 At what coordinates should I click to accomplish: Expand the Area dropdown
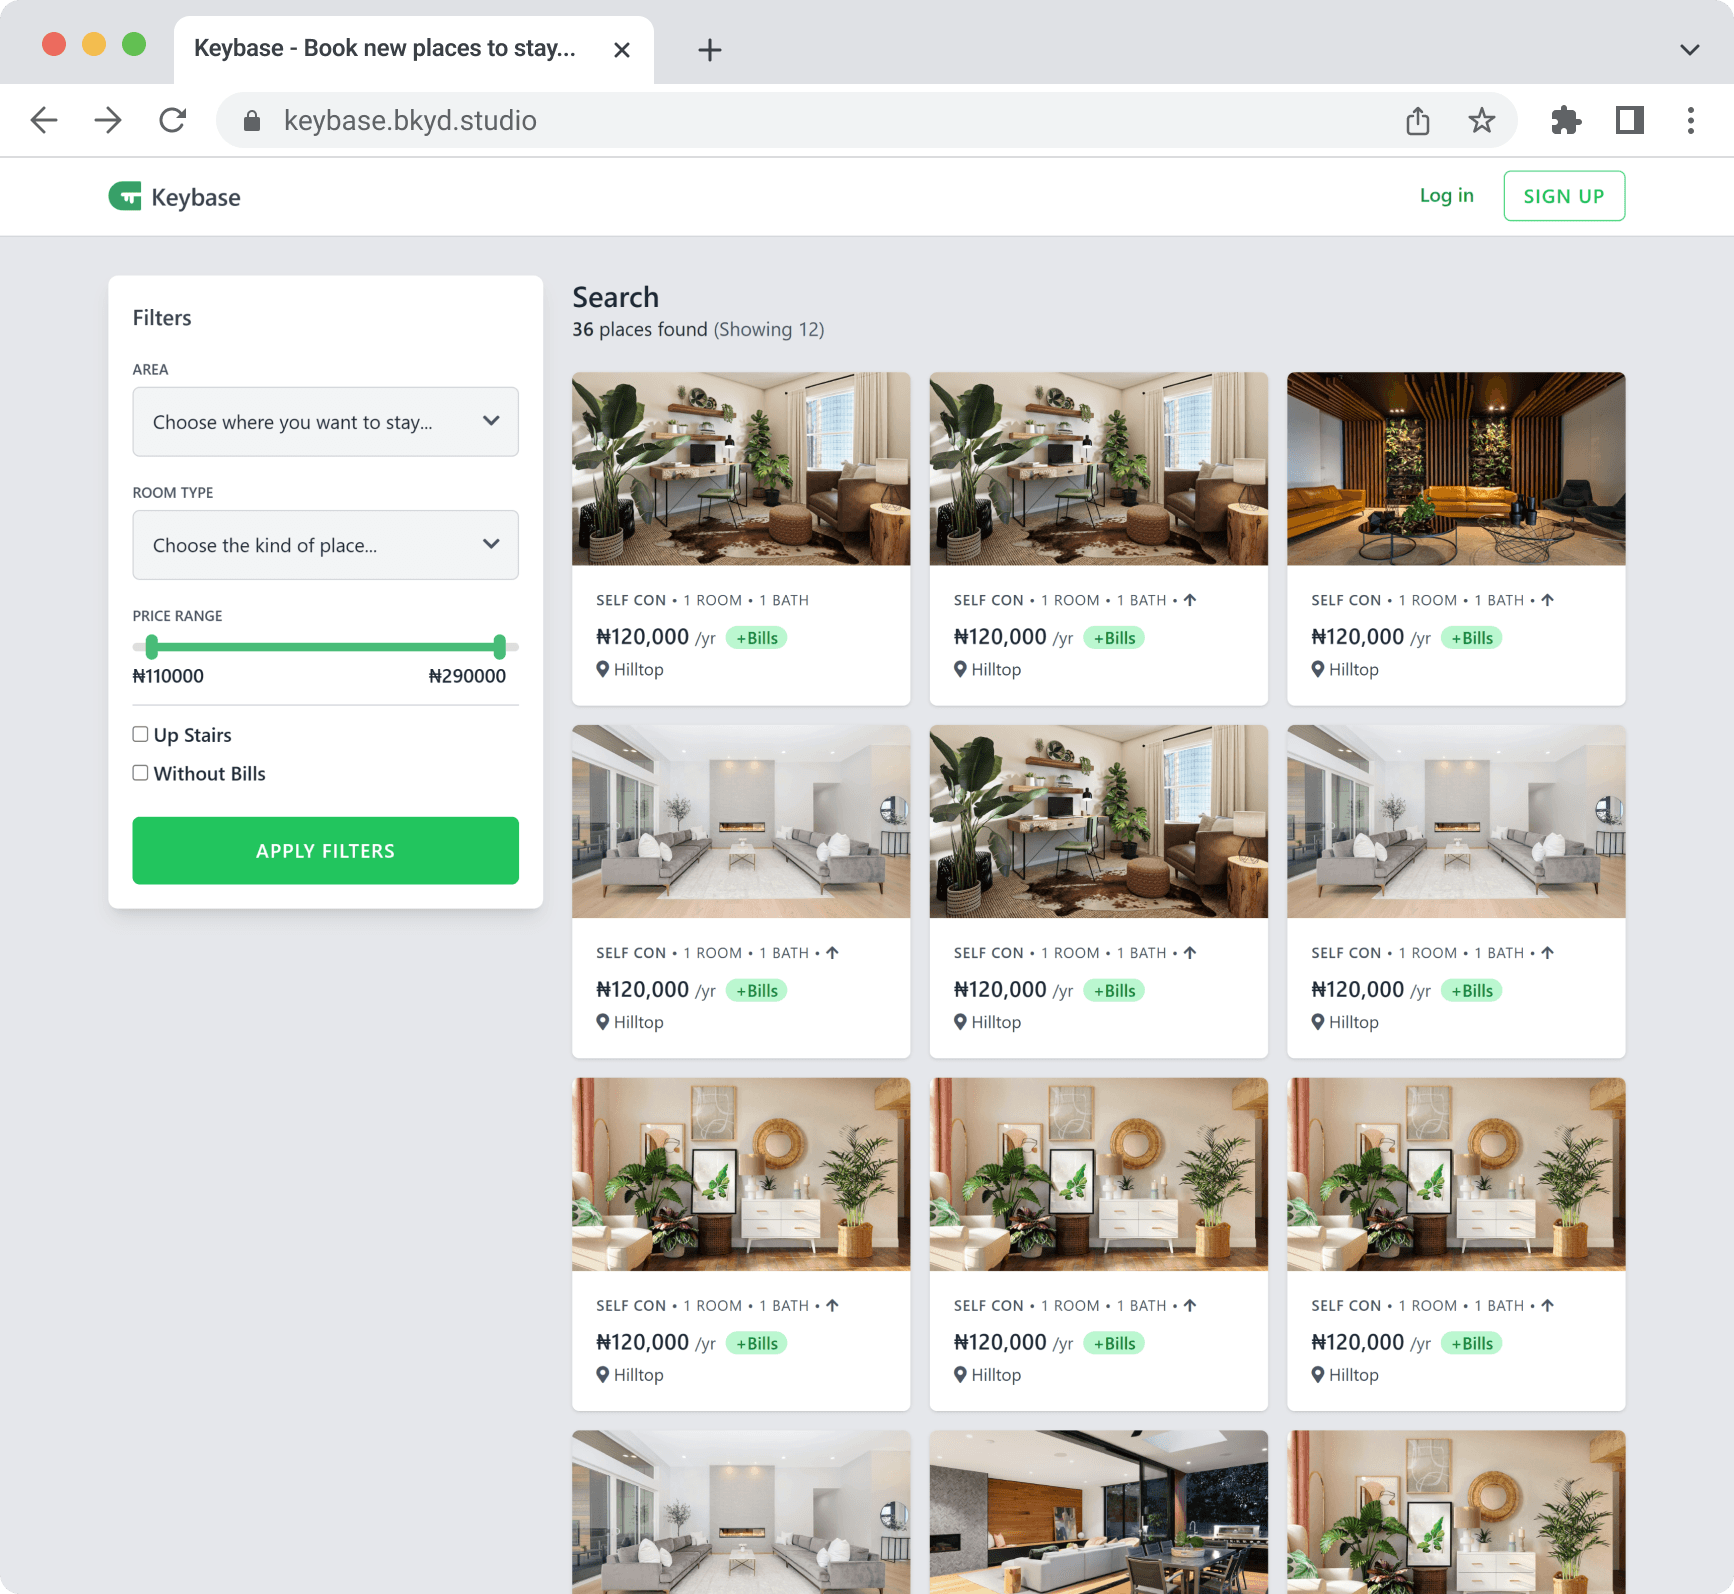325,422
